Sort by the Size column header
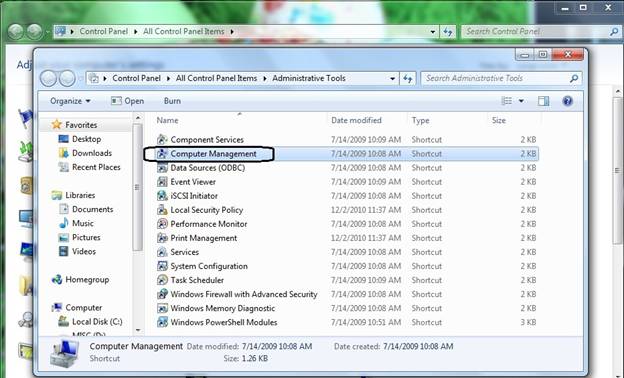 coord(499,120)
